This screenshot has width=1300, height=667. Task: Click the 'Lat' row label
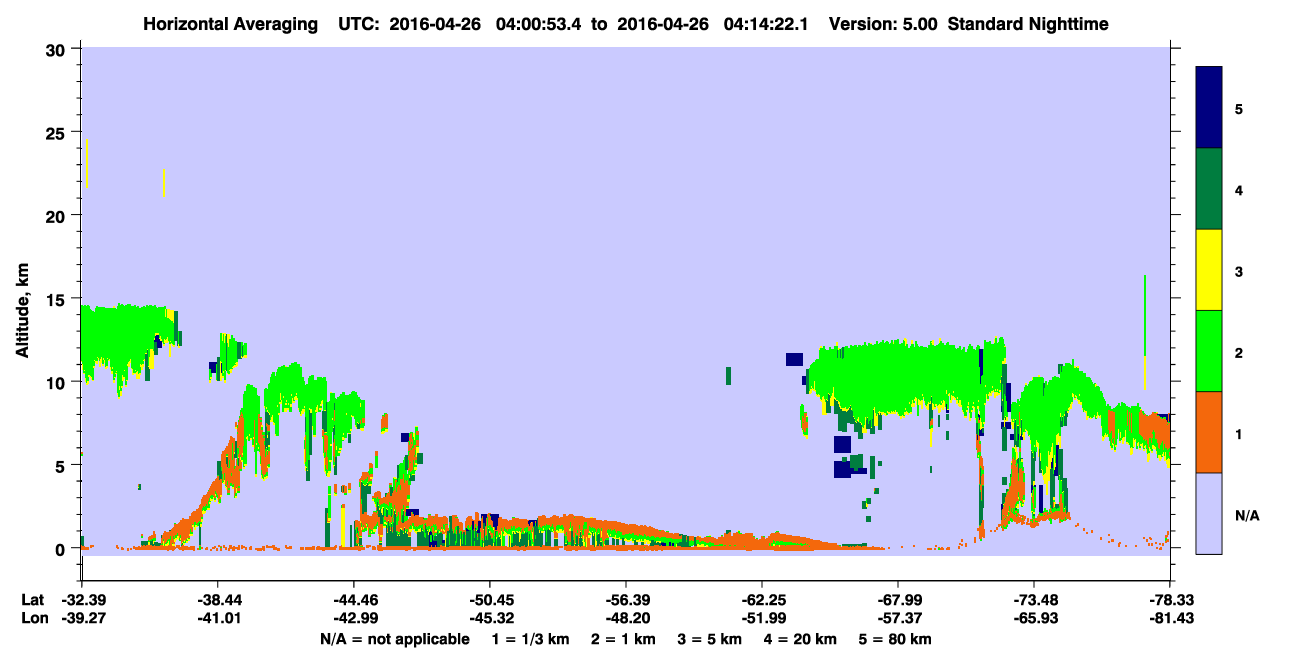(32, 600)
